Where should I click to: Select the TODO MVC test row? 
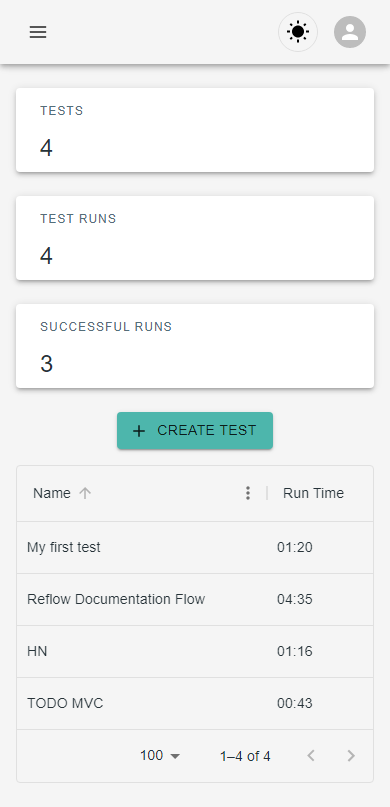(x=195, y=703)
